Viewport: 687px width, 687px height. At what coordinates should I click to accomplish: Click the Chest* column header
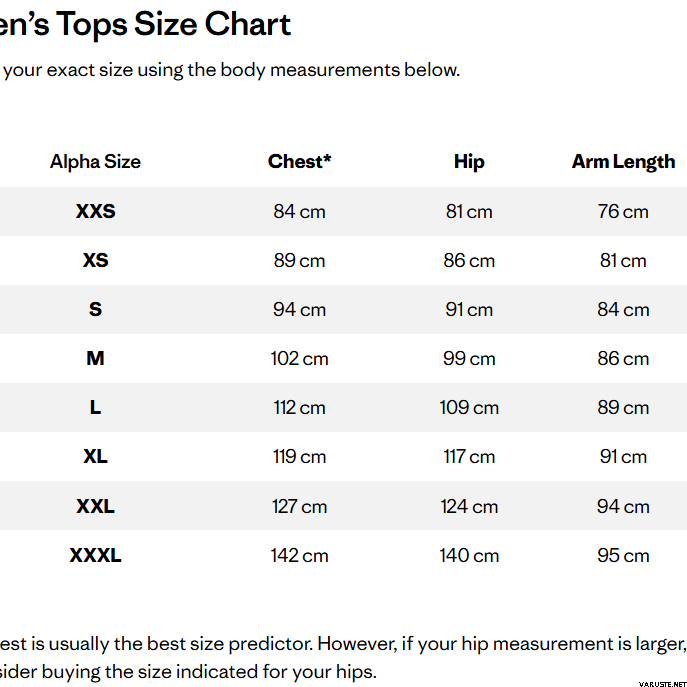click(299, 162)
